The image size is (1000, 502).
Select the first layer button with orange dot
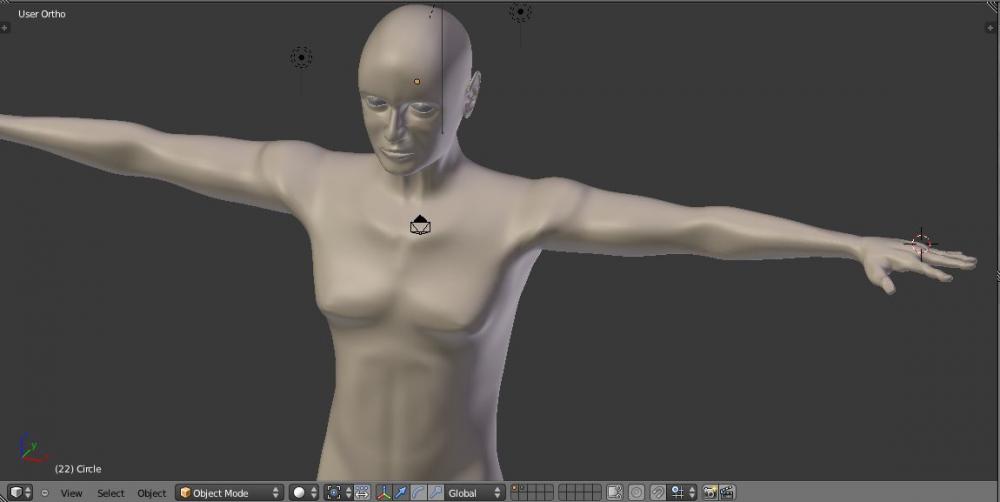(x=515, y=489)
